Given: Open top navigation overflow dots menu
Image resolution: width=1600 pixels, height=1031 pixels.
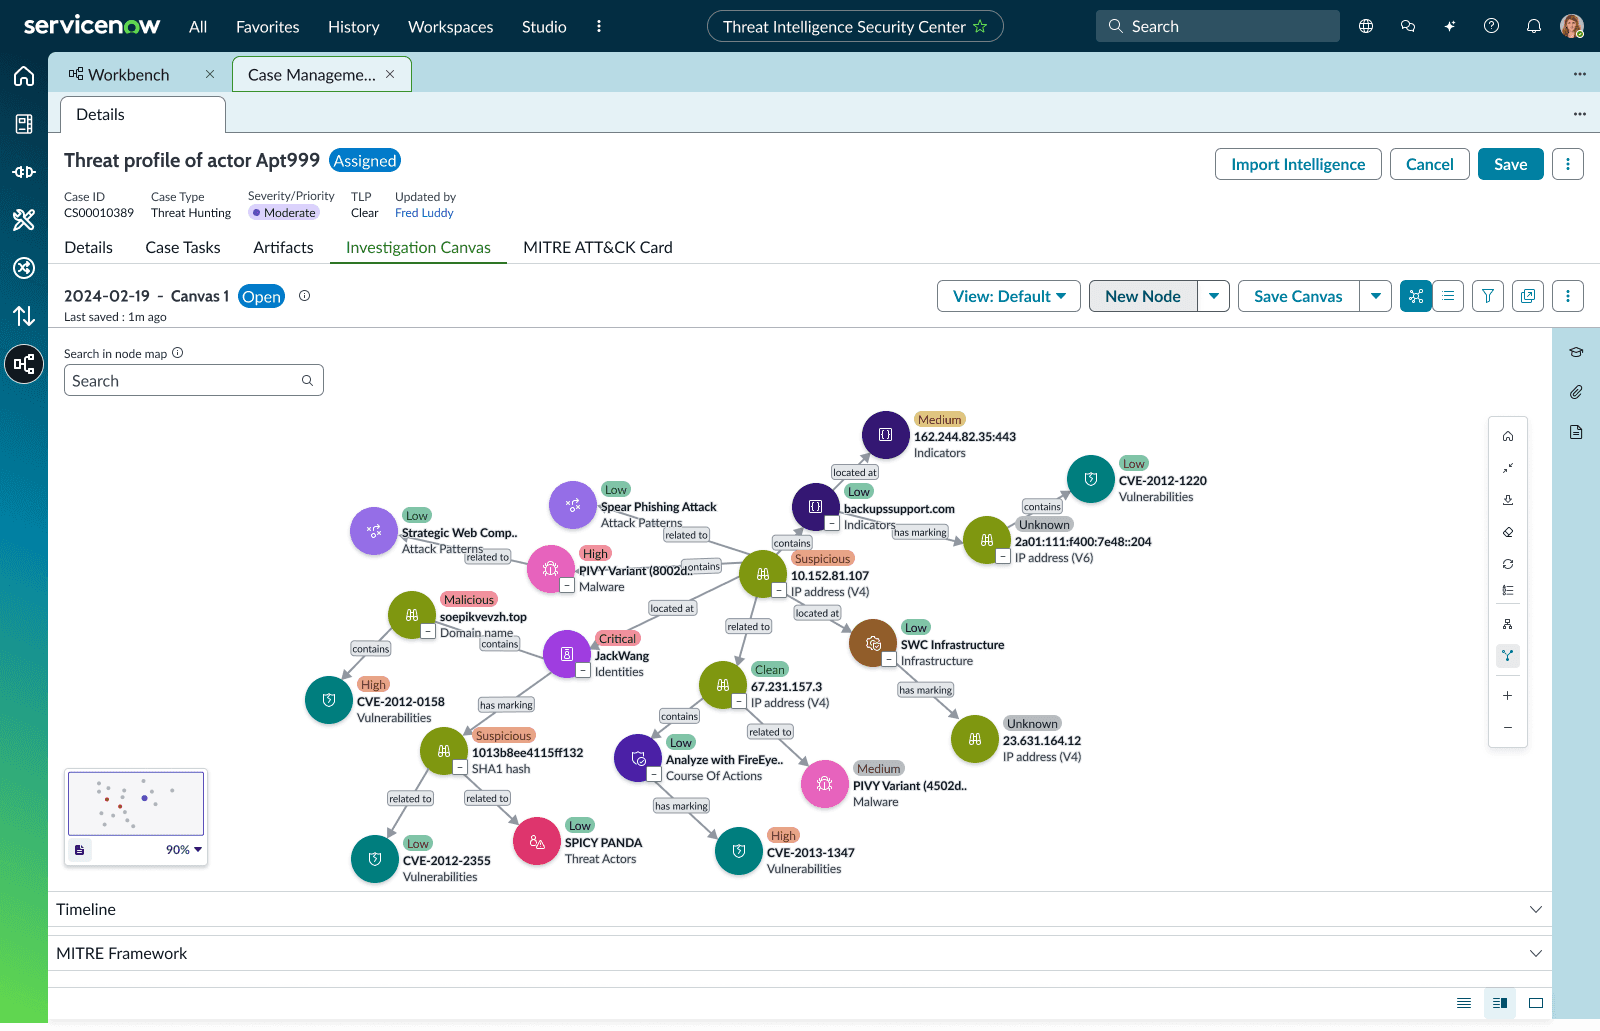Looking at the screenshot, I should click(599, 27).
